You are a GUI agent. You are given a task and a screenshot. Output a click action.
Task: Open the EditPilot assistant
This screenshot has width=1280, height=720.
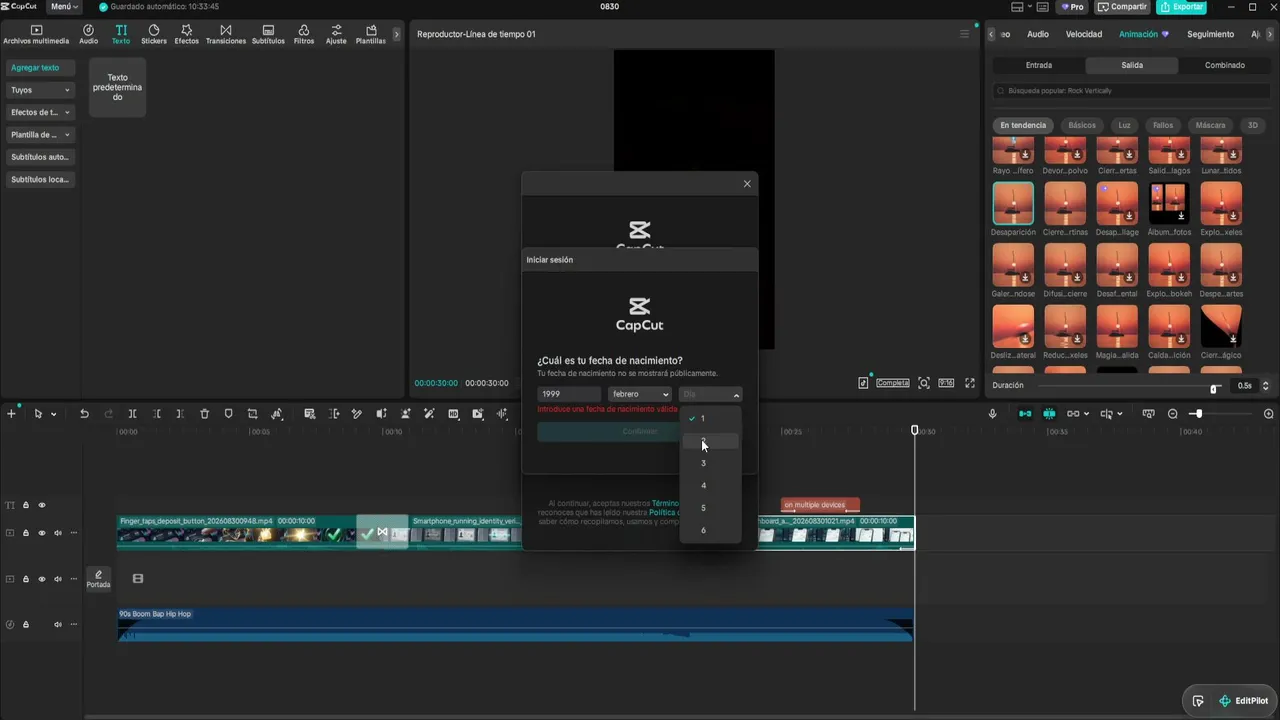click(x=1243, y=701)
